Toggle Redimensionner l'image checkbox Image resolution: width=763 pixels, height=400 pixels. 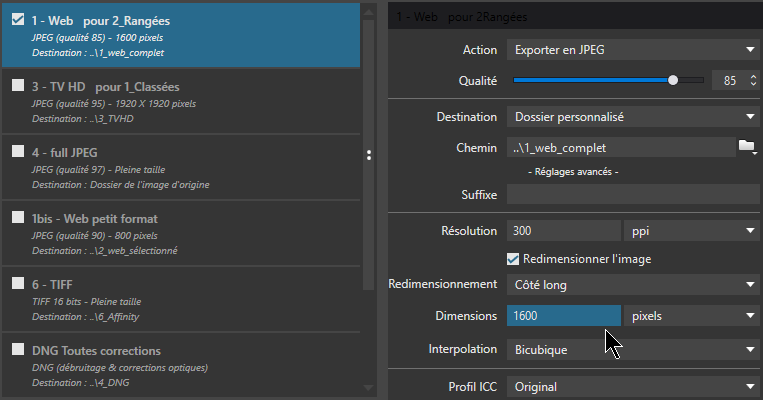coord(513,259)
